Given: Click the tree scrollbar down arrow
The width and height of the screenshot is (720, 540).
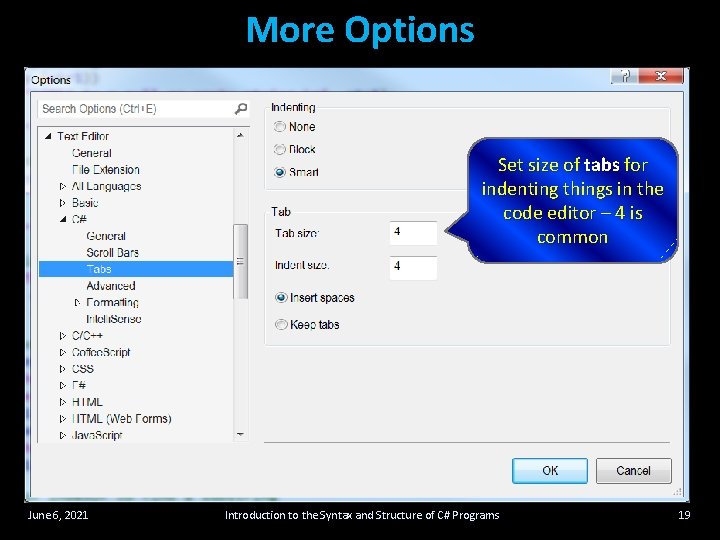Looking at the screenshot, I should (x=240, y=434).
